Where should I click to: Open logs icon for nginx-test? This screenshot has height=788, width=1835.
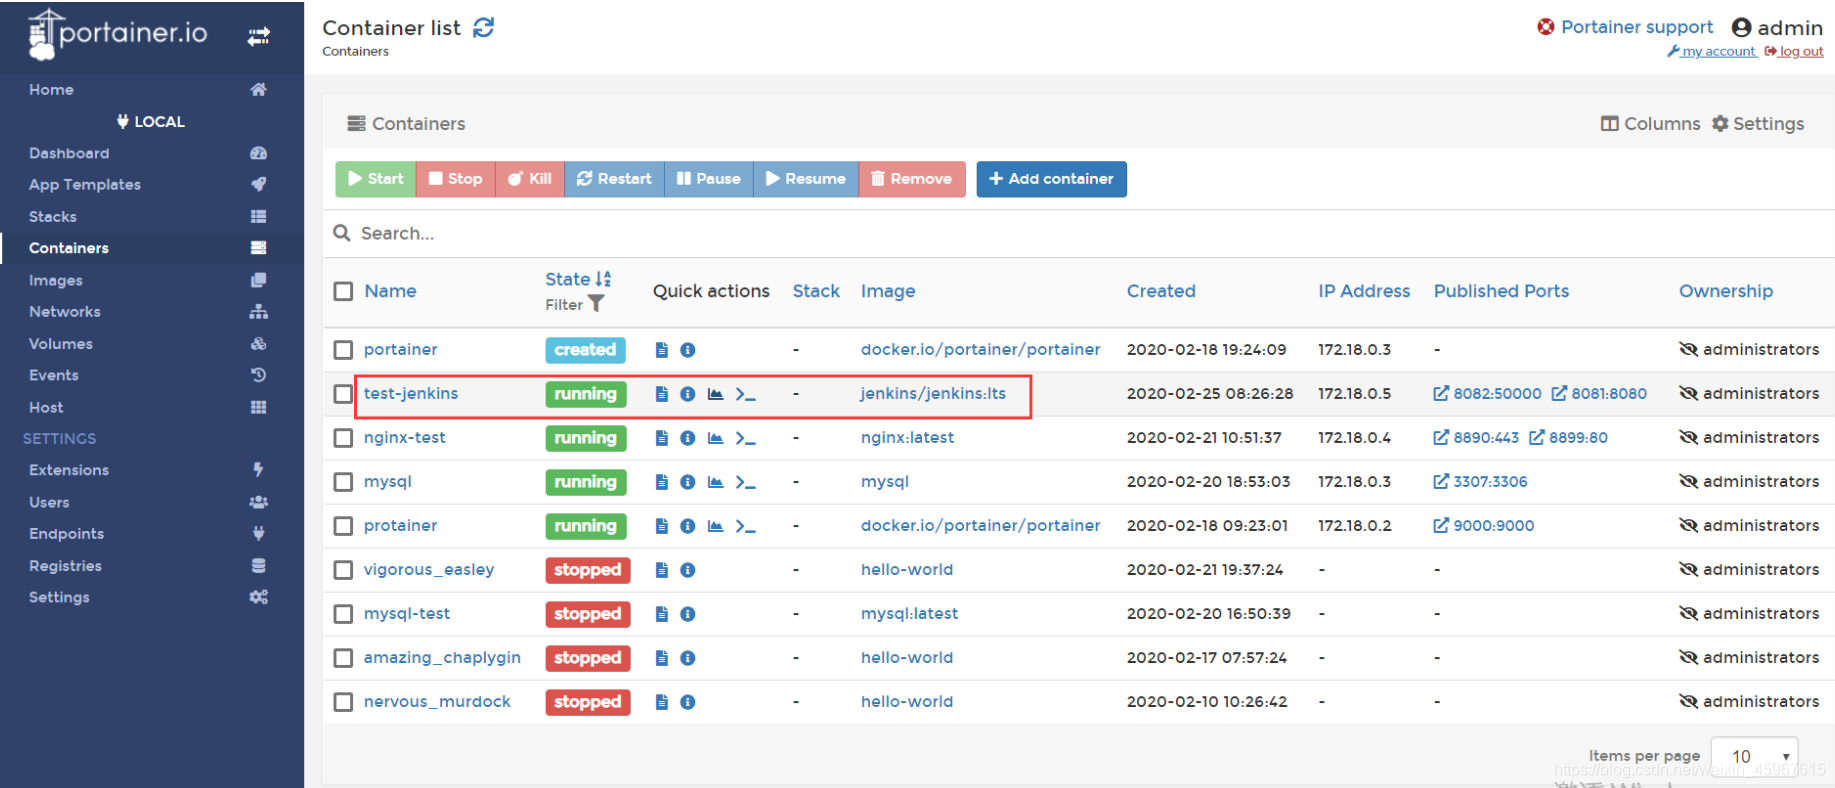tap(661, 438)
